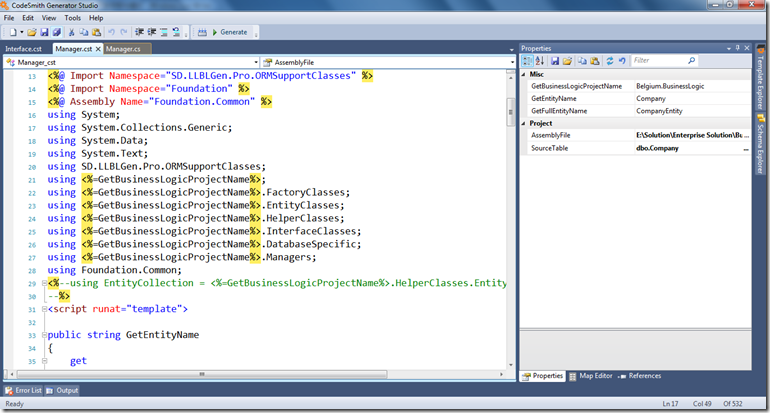Screen dimensions: 770x413
Task: Collapse the Misc property category
Action: tap(524, 74)
